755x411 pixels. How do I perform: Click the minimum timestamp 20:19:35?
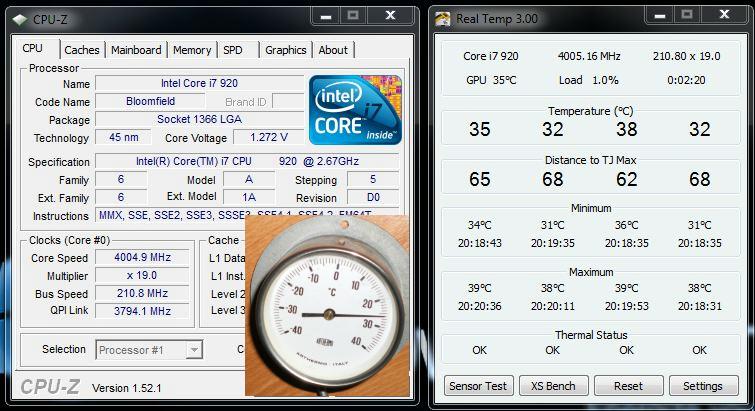553,243
